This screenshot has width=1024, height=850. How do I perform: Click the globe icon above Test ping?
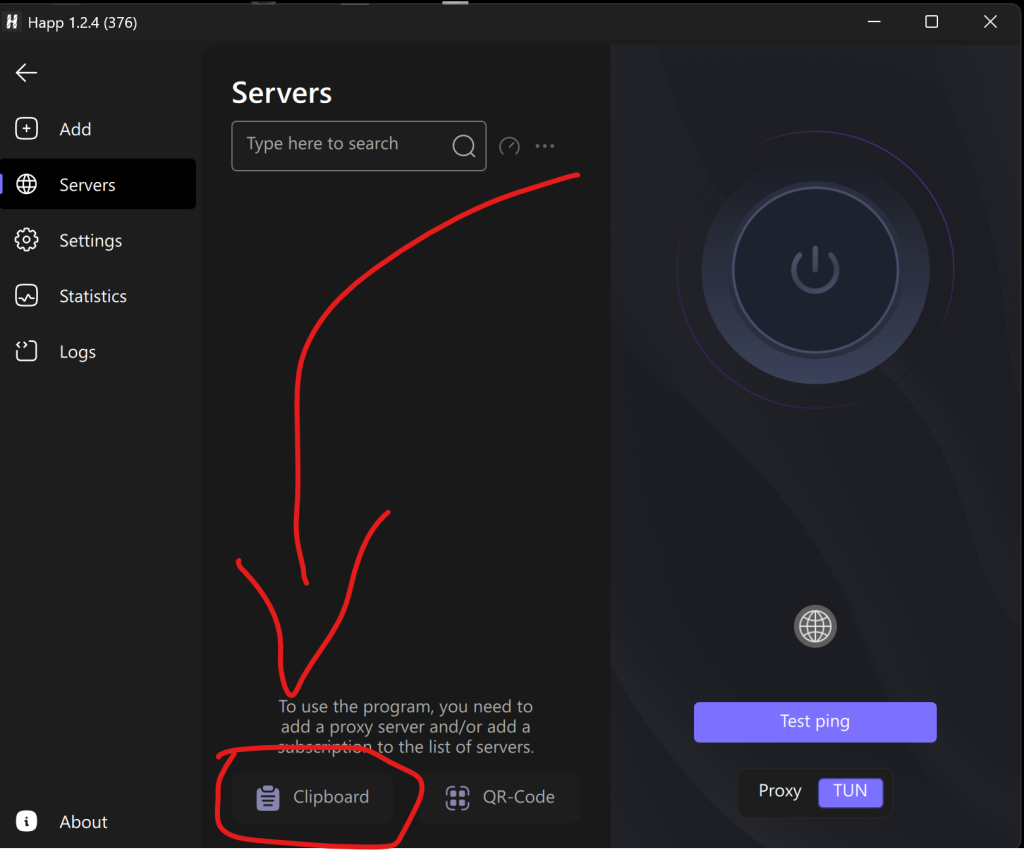tap(815, 627)
